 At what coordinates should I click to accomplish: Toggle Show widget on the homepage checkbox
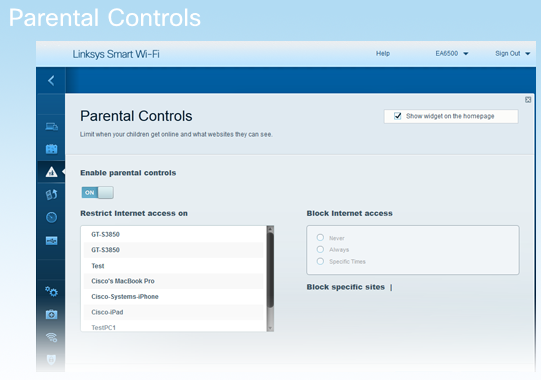[x=398, y=116]
